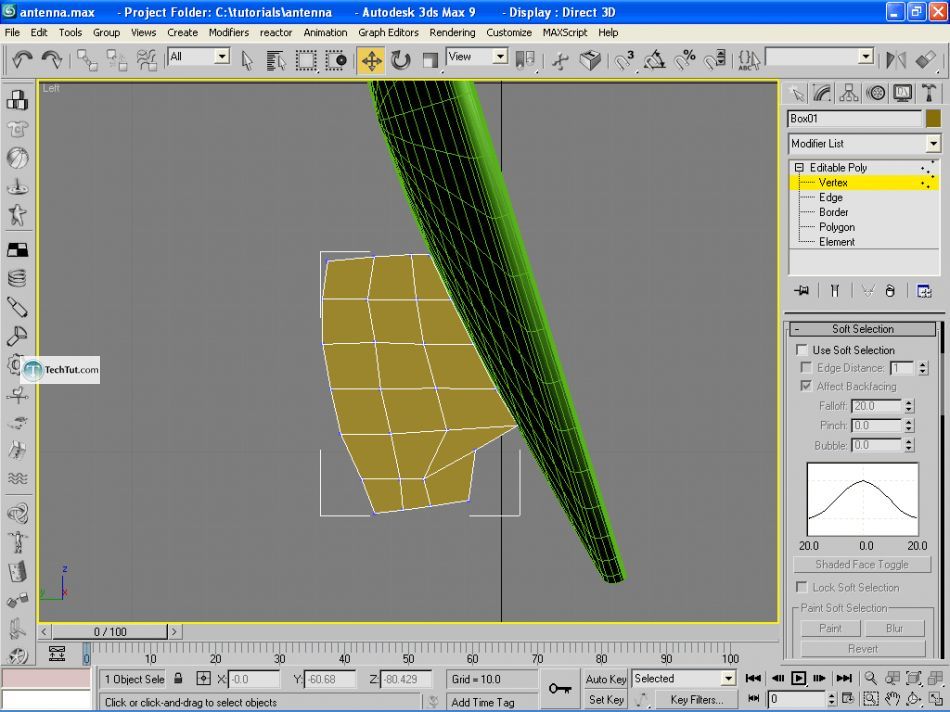This screenshot has height=712, width=950.
Task: Click the key icon for Set Keys
Action: (560, 688)
